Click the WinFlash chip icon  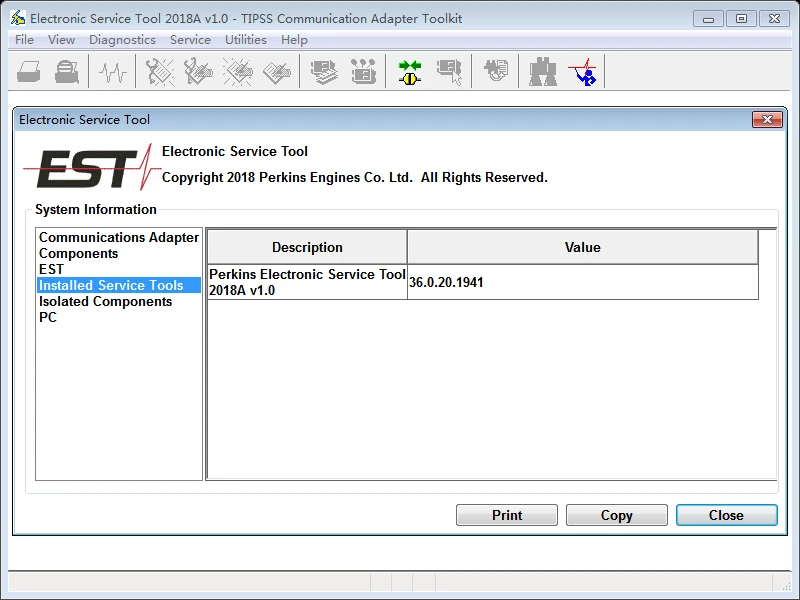(496, 71)
